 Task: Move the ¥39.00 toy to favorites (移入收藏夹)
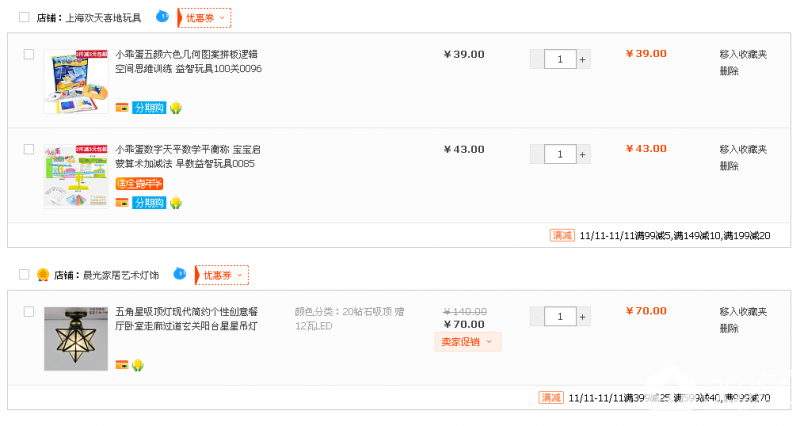(742, 54)
